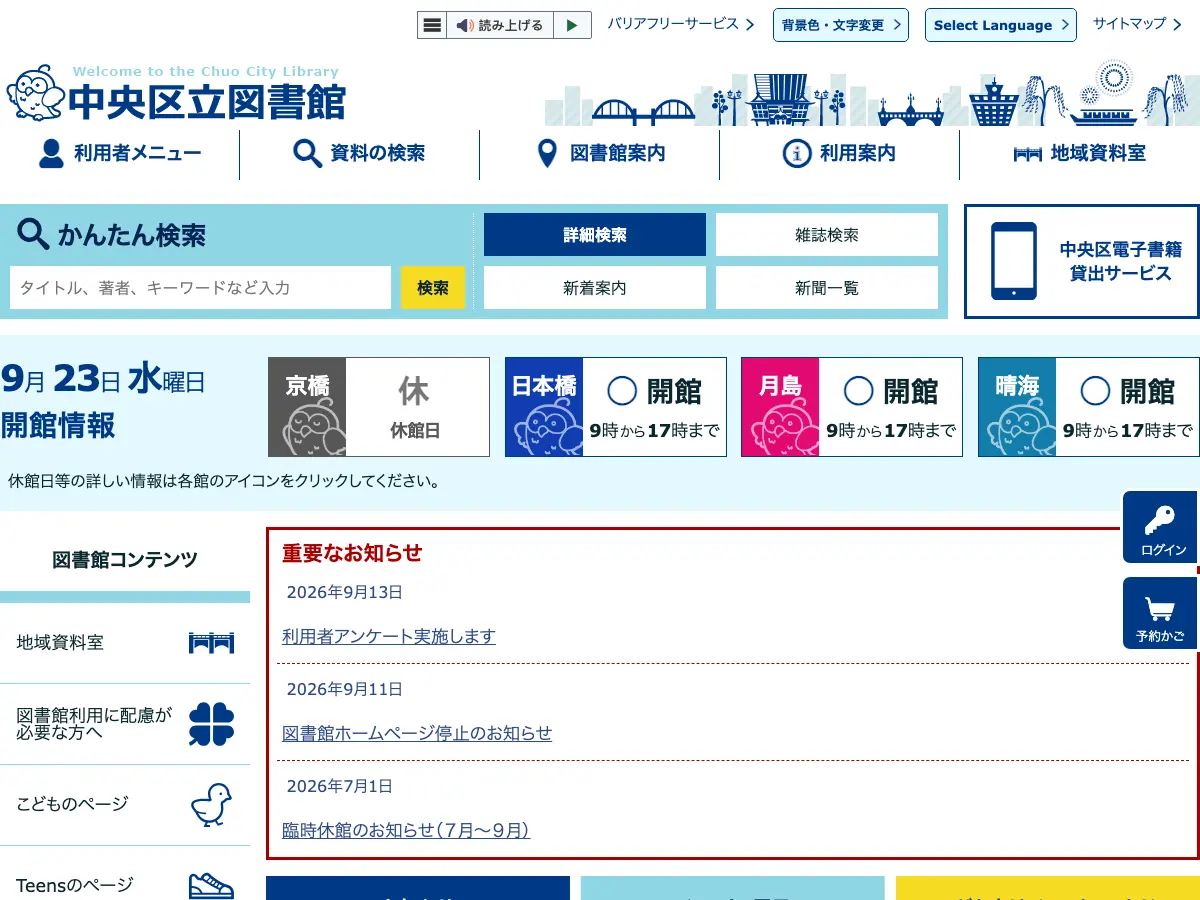Click the map pin icon beside 図書館案内

[x=546, y=154]
